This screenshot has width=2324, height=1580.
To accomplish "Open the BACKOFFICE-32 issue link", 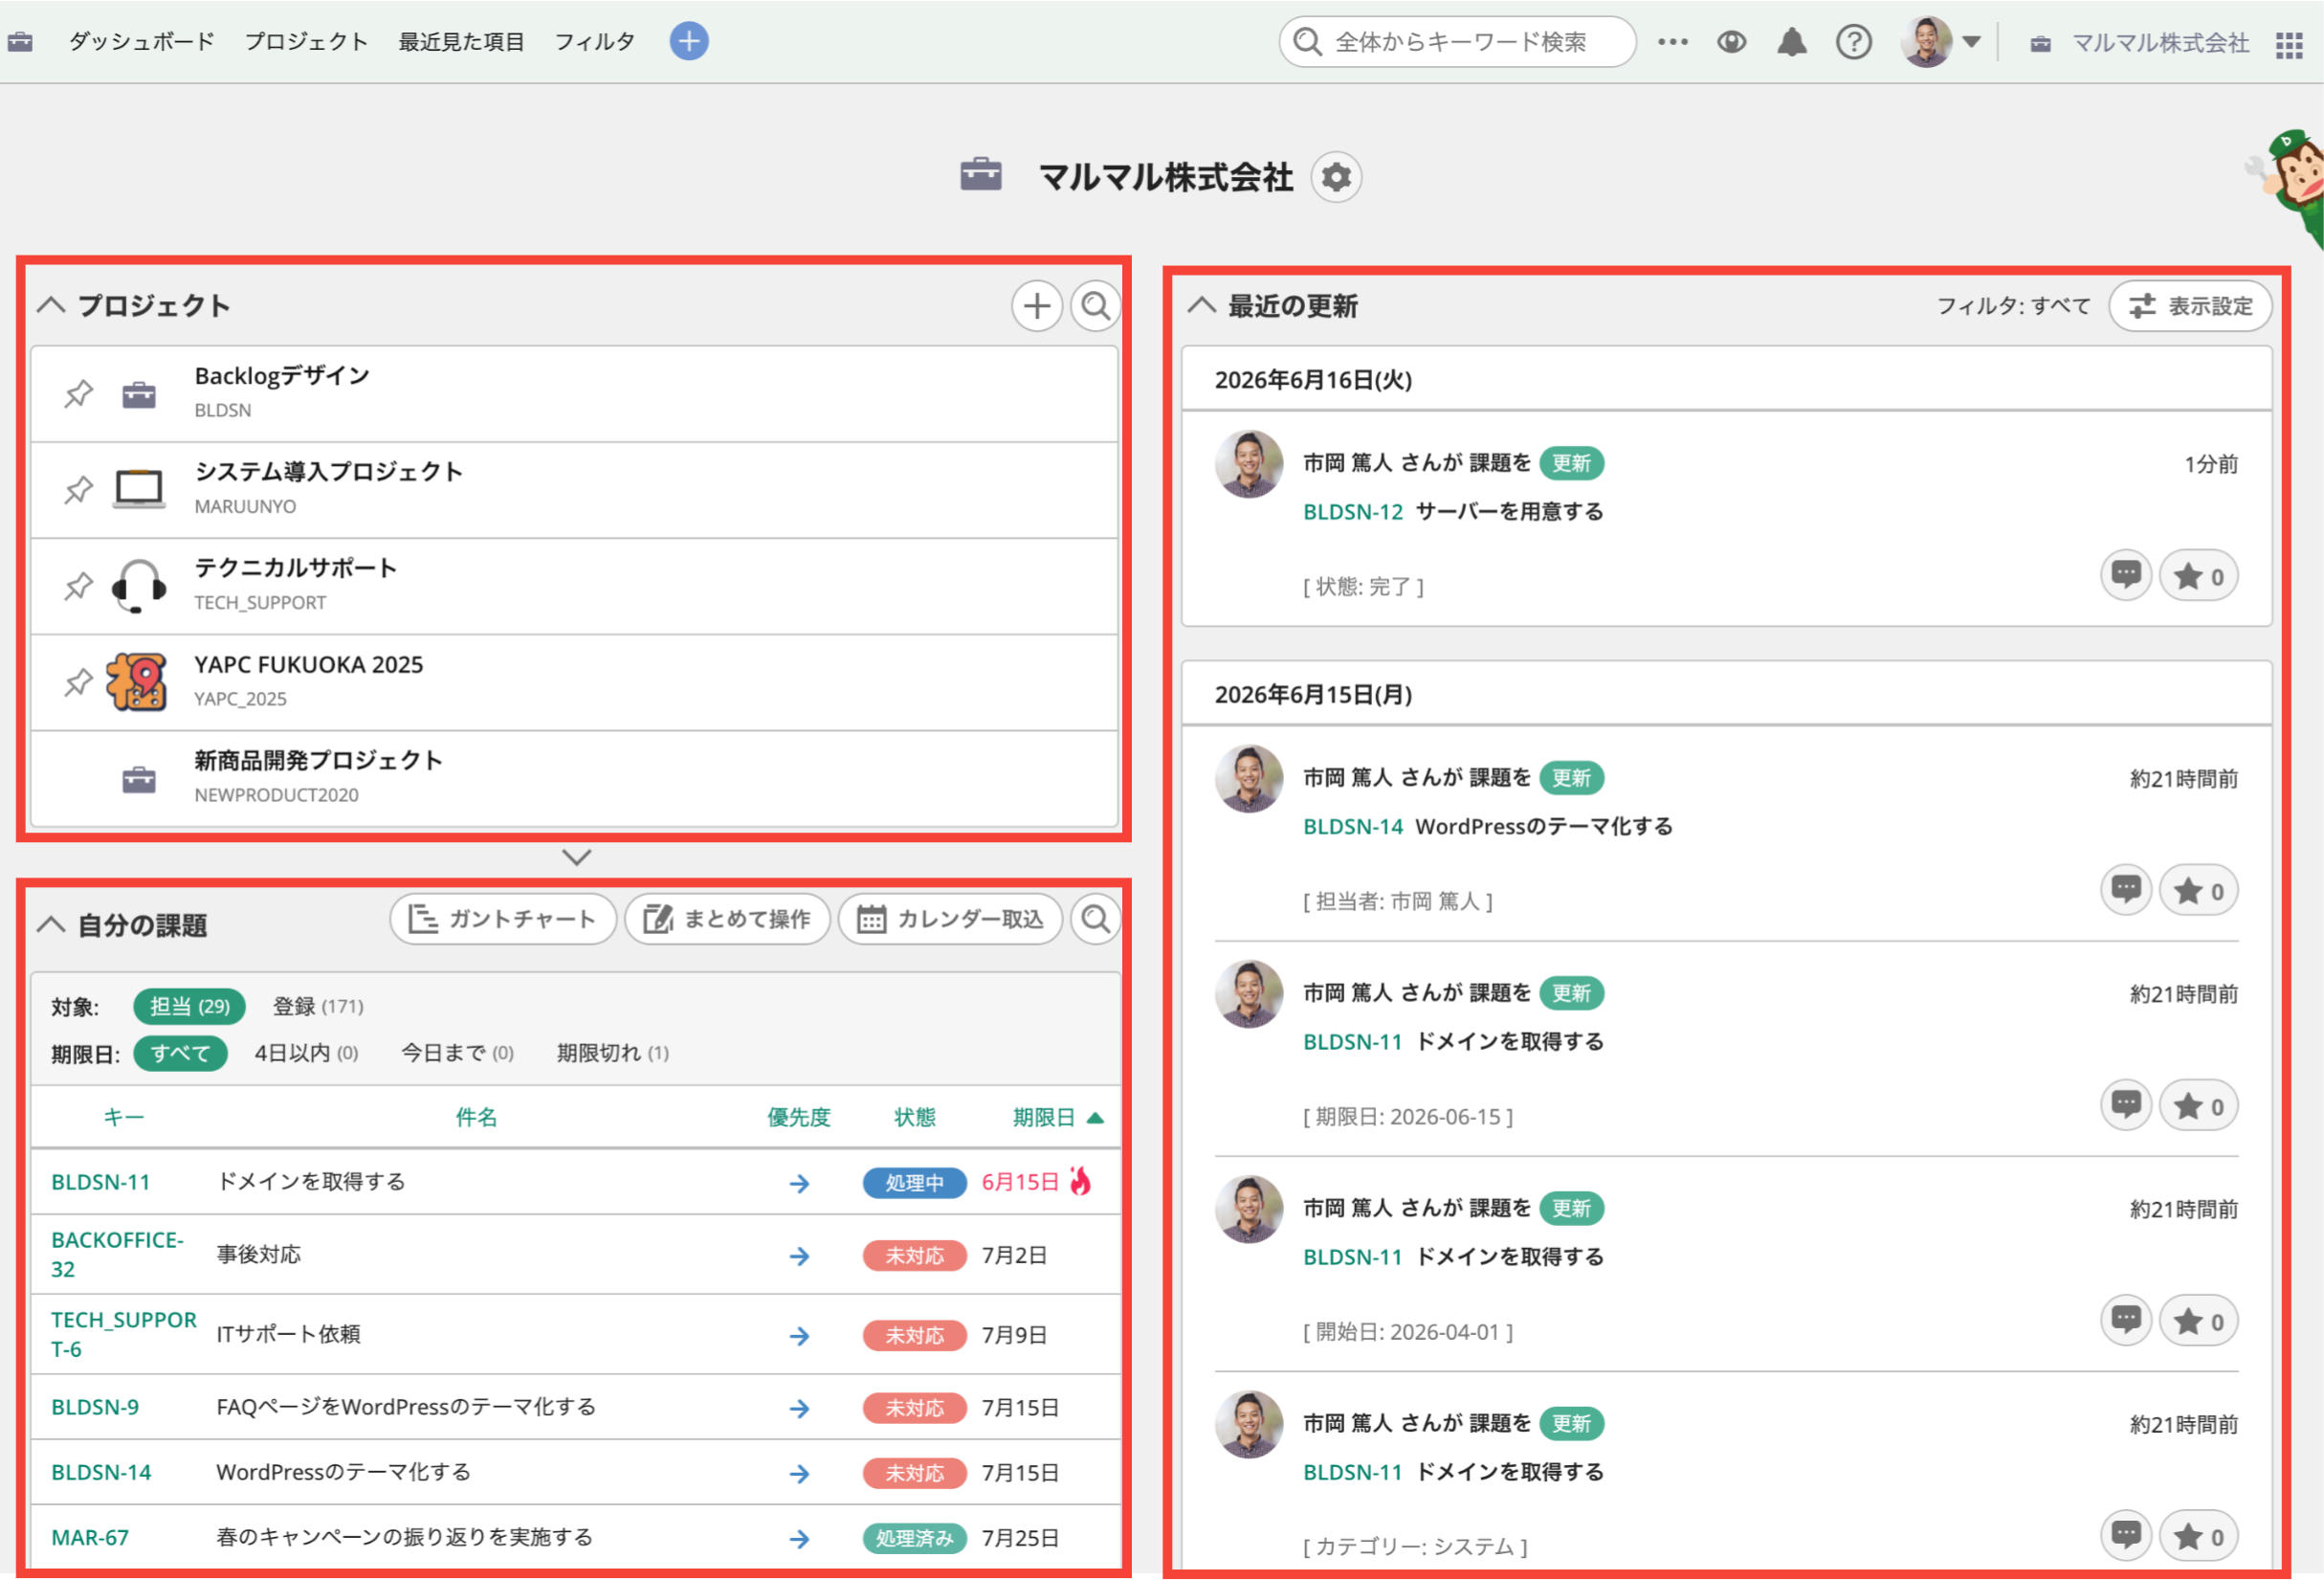I will tap(117, 1254).
